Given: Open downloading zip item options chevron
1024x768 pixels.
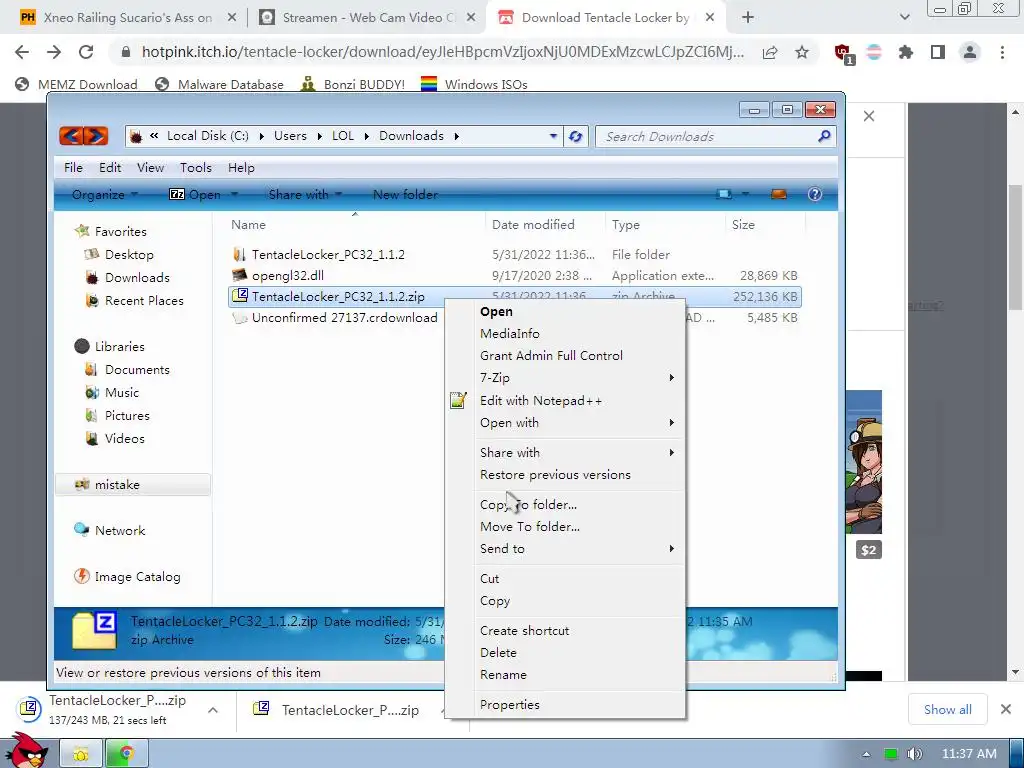Looking at the screenshot, I should click(x=213, y=710).
